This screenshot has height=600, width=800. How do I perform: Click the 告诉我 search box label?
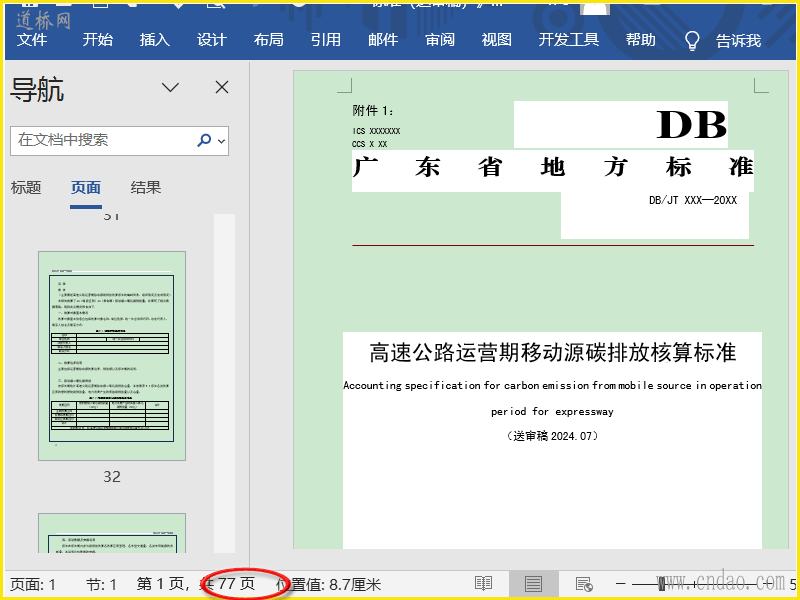tap(738, 40)
